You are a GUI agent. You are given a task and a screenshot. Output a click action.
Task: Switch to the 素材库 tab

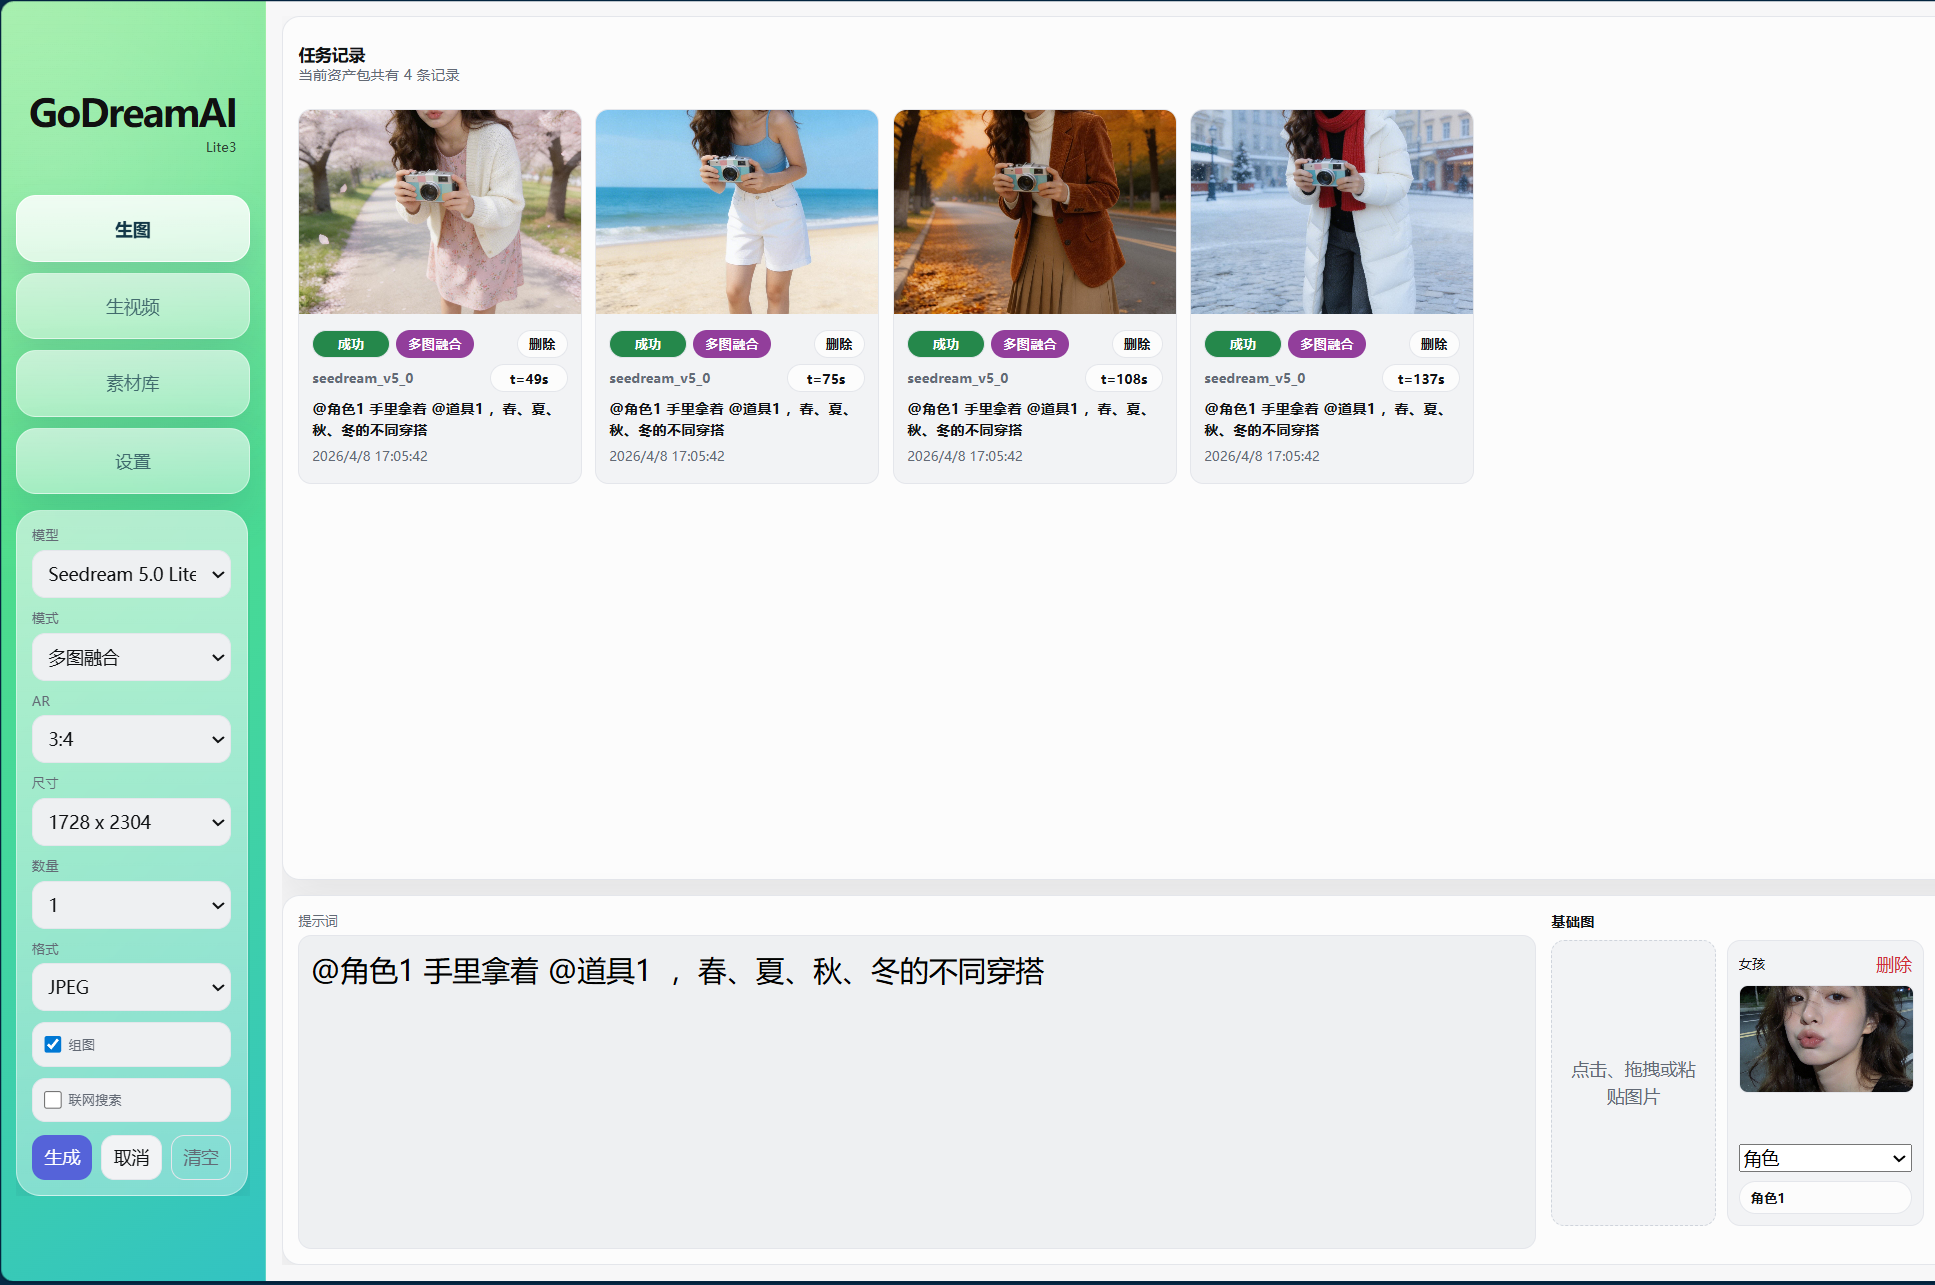pos(132,384)
